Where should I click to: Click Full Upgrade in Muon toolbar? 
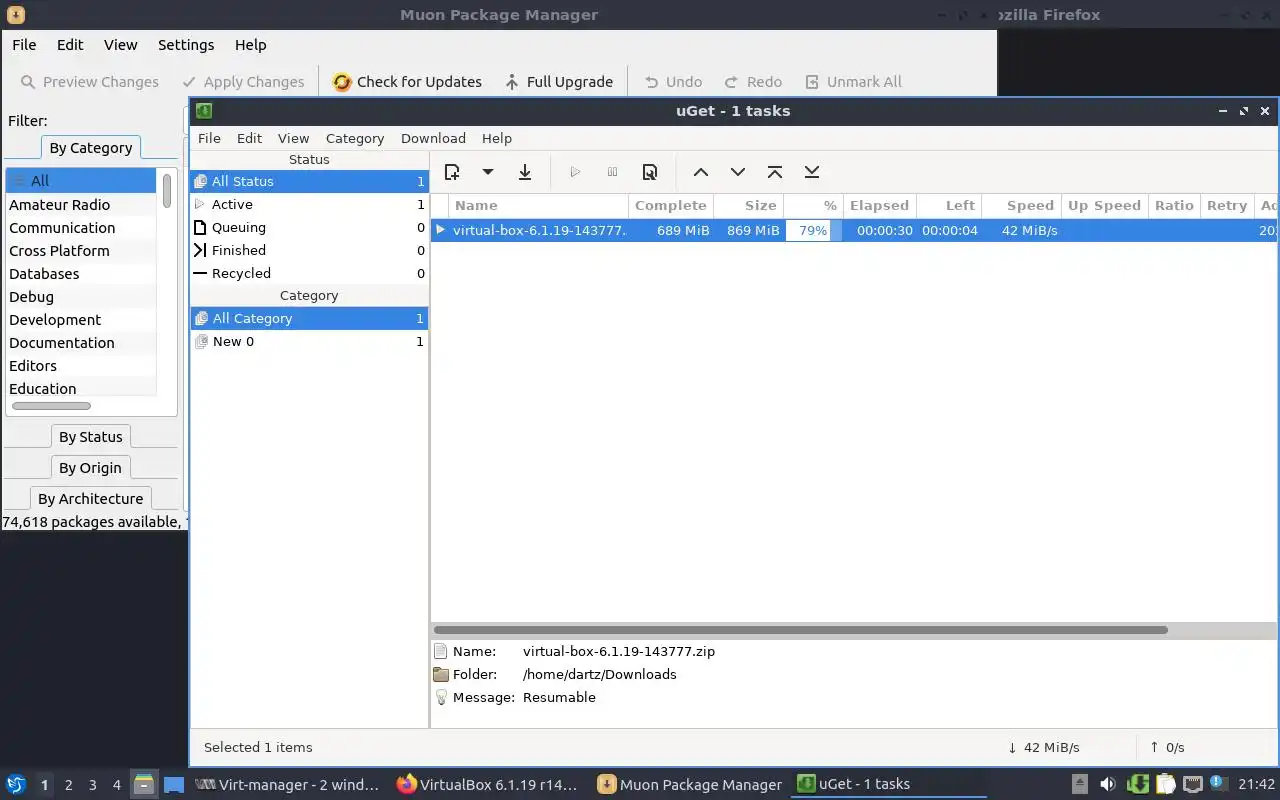pos(558,82)
